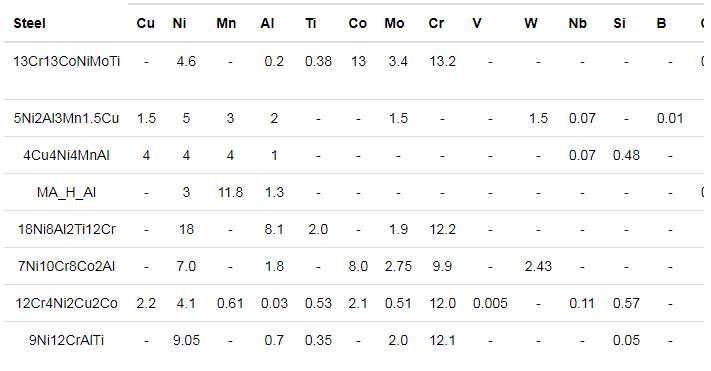Click the Cr column header
The width and height of the screenshot is (711, 371).
point(436,23)
